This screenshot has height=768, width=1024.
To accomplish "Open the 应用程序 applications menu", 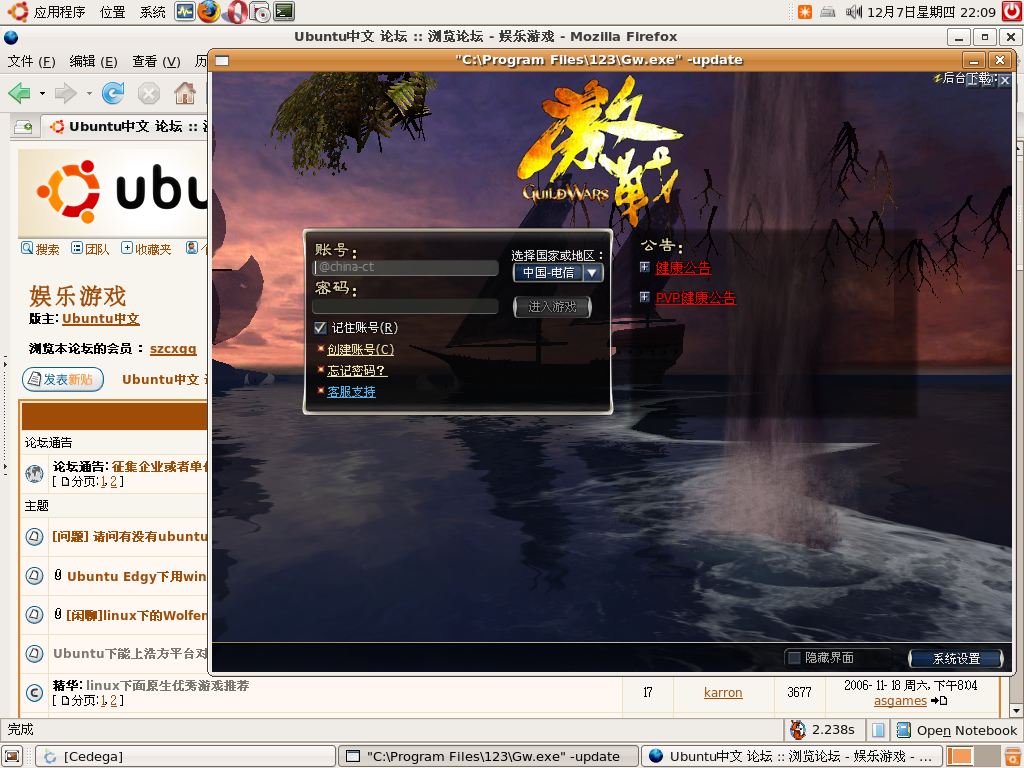I will [59, 12].
